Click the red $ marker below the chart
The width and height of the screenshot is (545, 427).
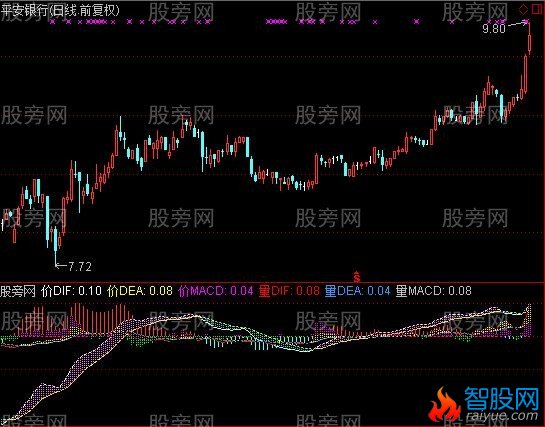(x=357, y=277)
